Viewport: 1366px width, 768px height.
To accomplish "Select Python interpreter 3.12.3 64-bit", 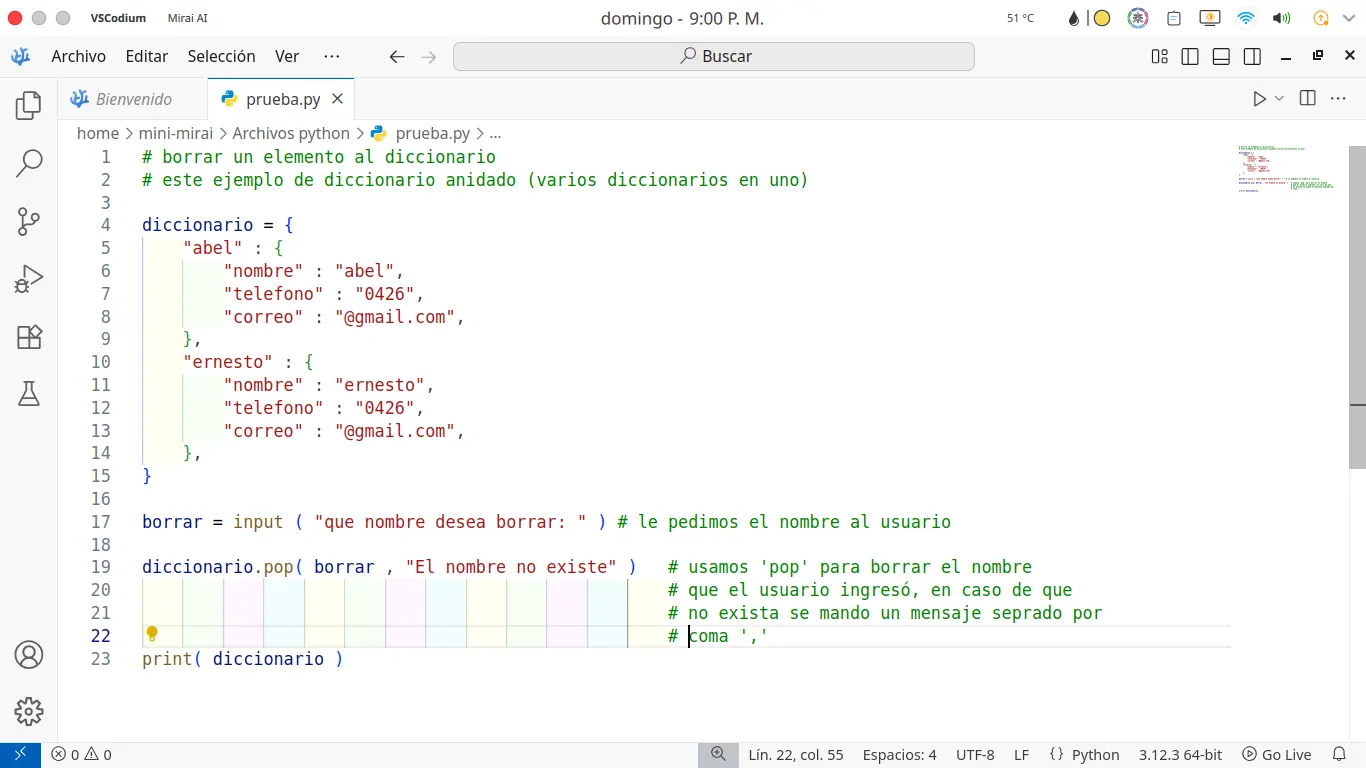I will 1180,755.
